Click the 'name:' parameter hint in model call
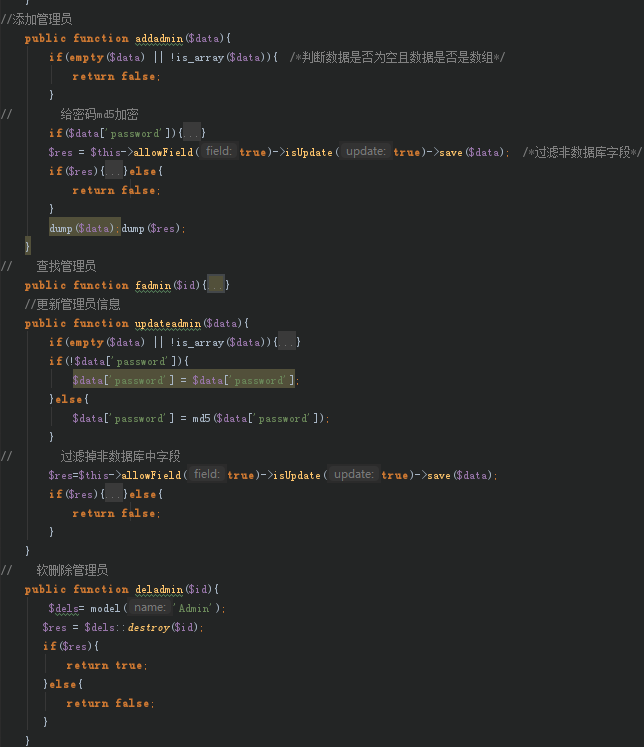644x747 pixels. pos(150,608)
